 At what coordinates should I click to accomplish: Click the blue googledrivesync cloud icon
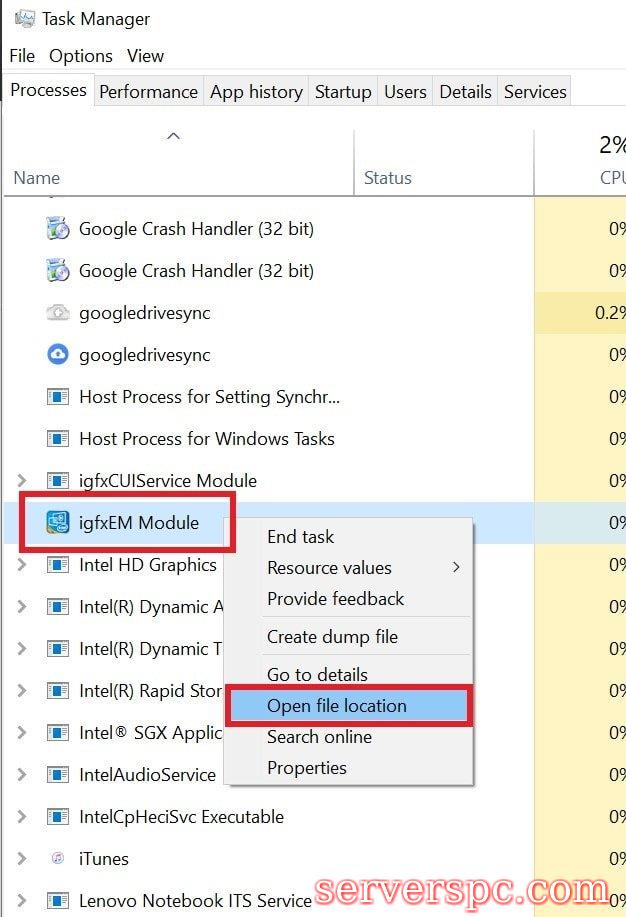point(58,354)
